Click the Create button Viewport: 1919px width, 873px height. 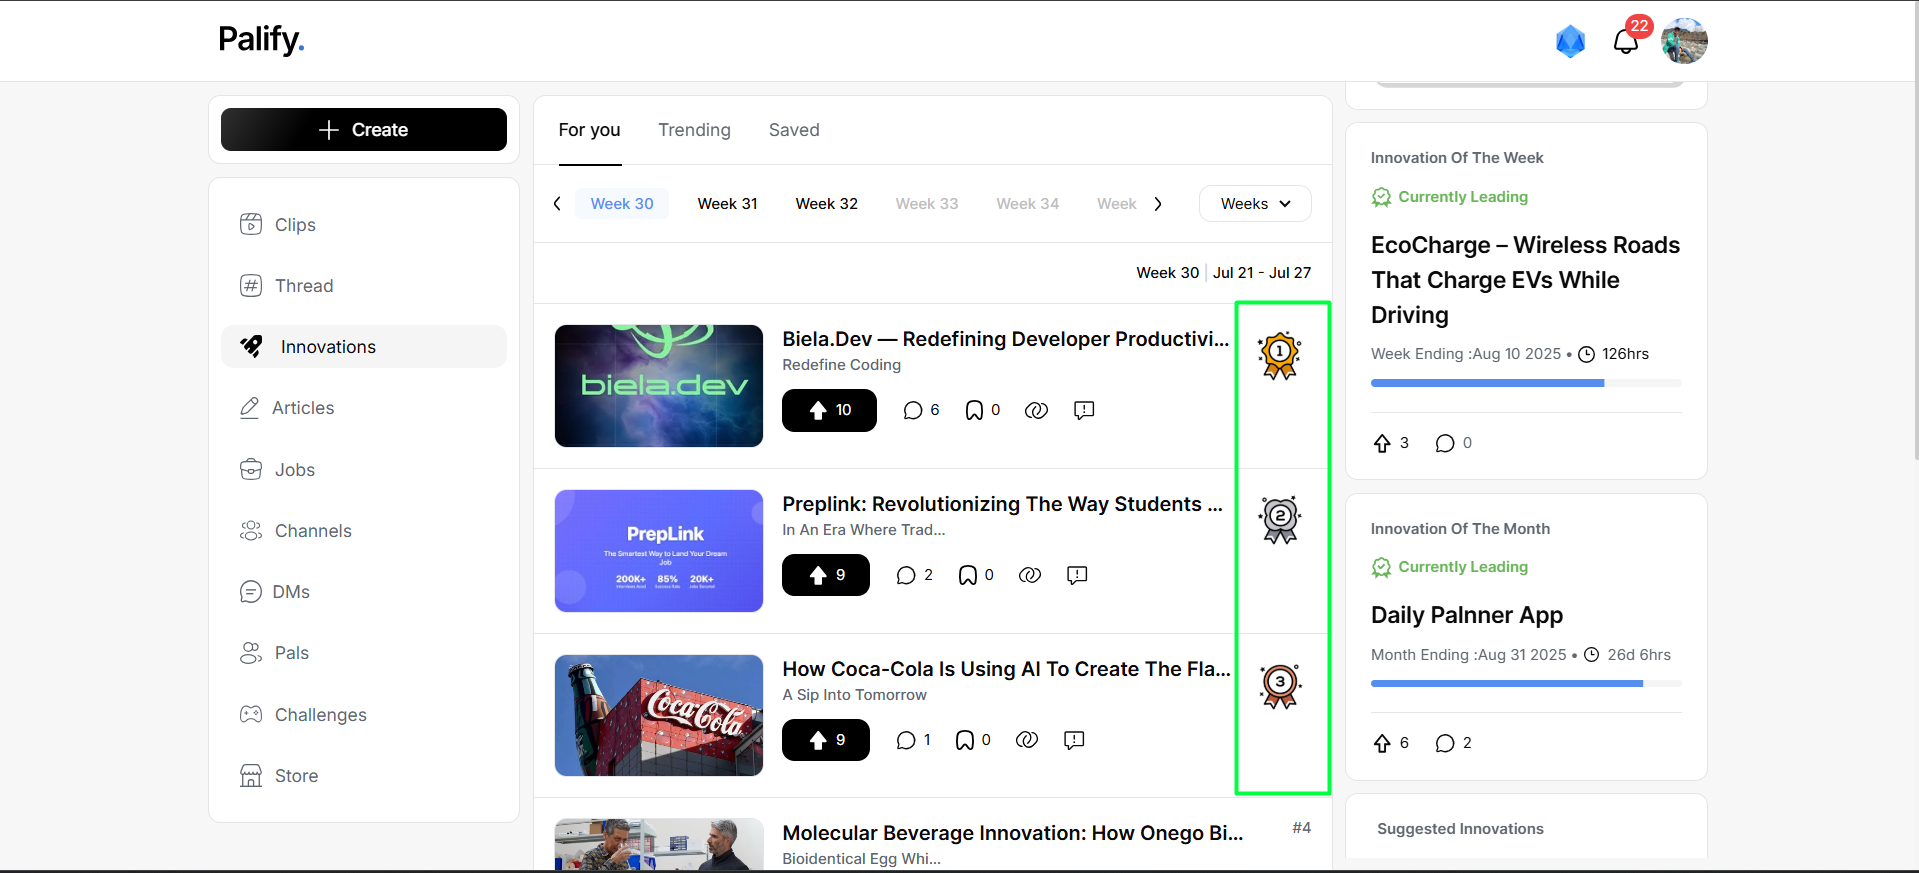[364, 130]
